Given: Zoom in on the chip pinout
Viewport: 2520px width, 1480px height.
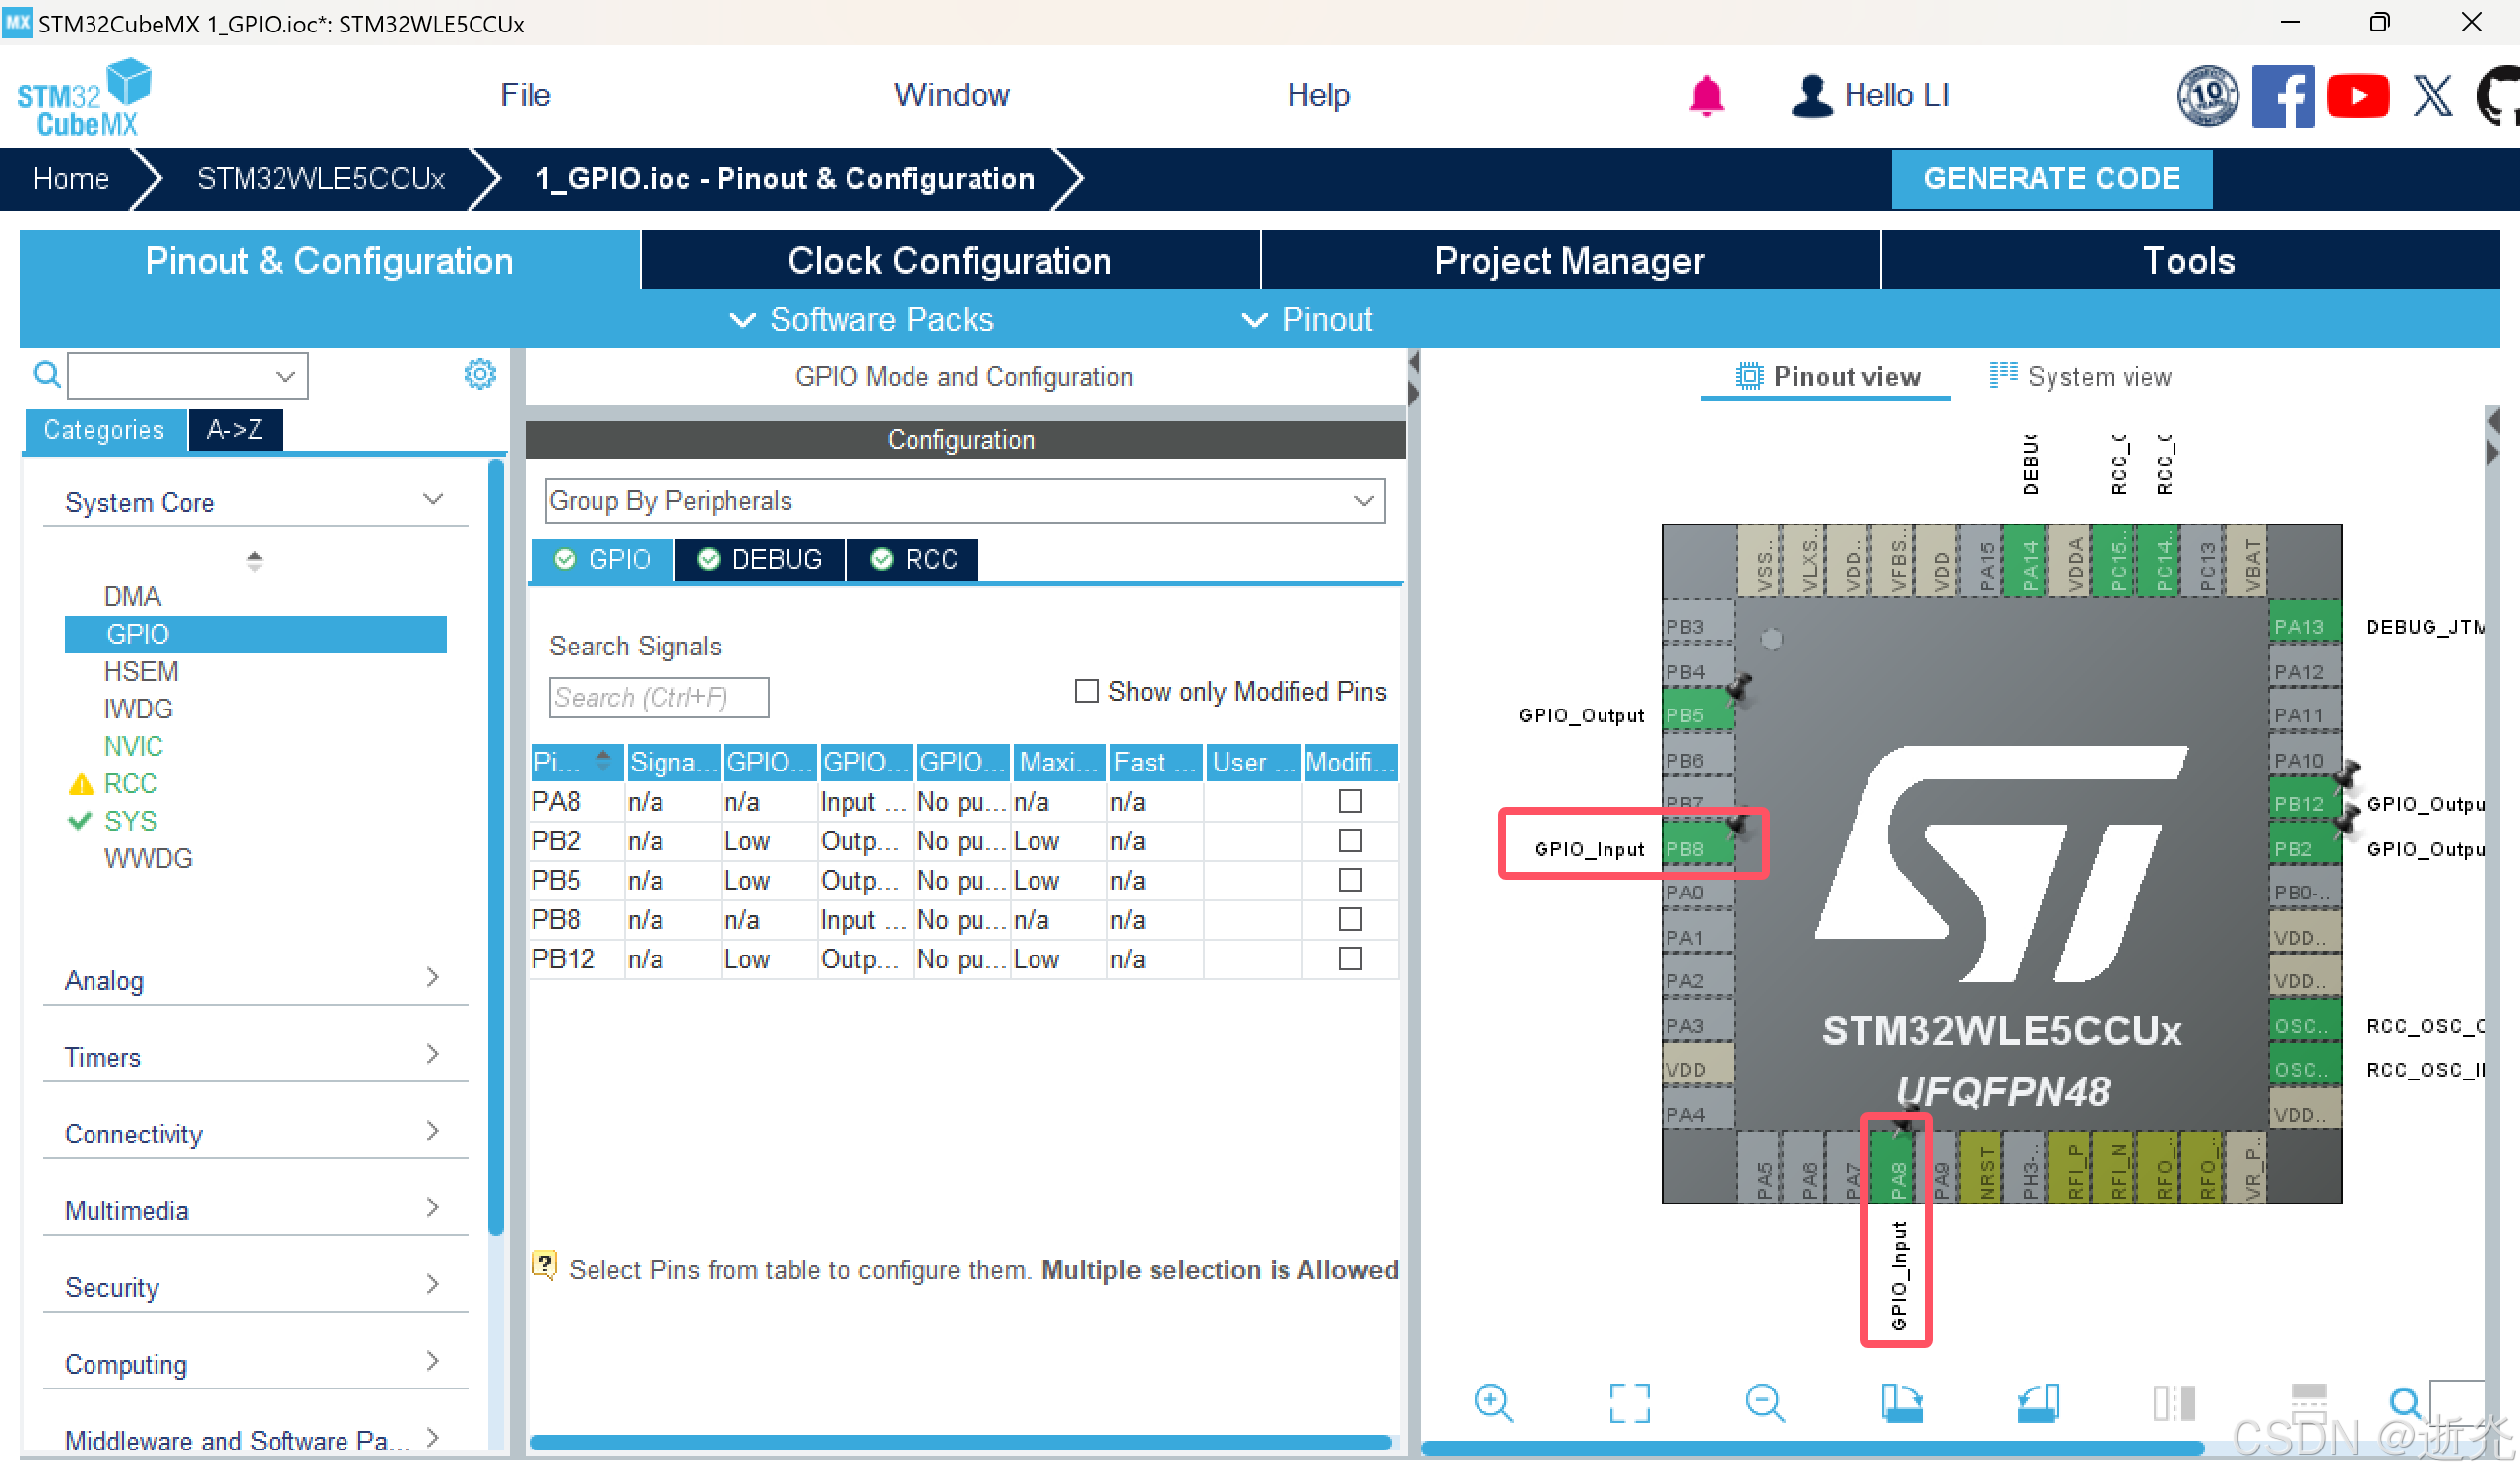Looking at the screenshot, I should pos(1493,1403).
